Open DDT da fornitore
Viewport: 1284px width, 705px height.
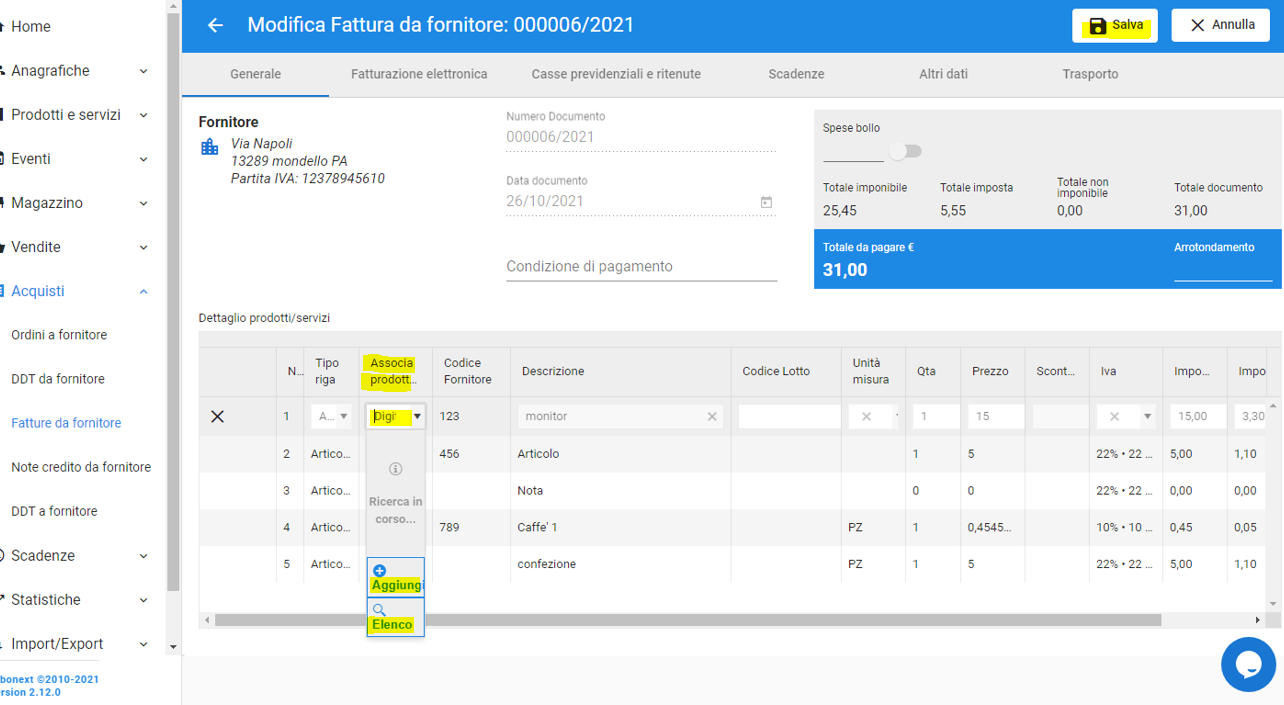(x=58, y=379)
